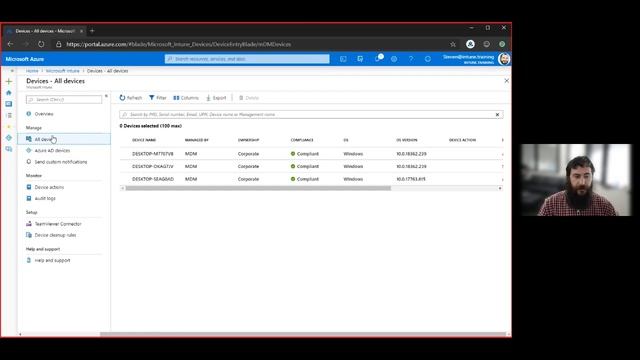
Task: Sort by the Ownership column
Action: [248, 140]
